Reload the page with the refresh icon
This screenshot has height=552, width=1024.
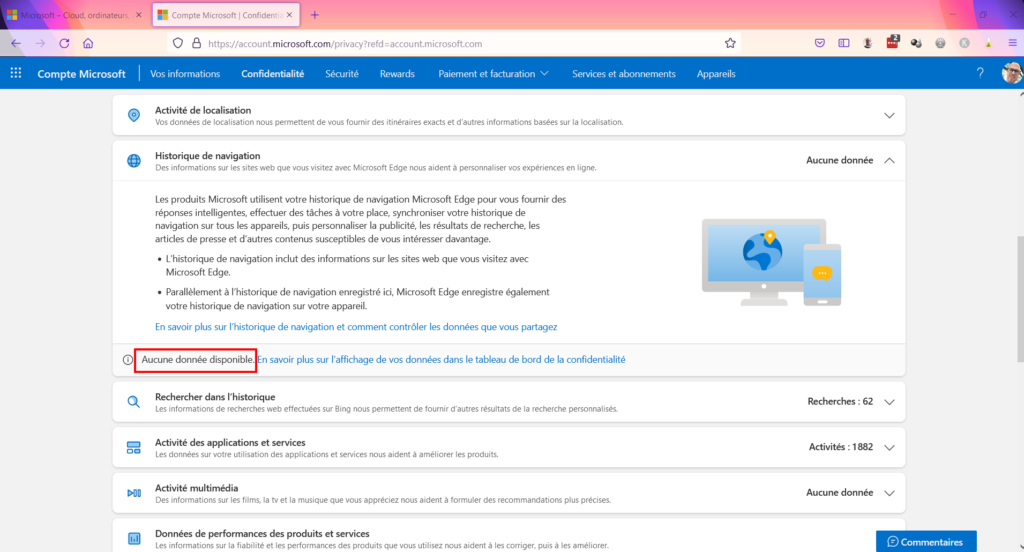pyautogui.click(x=64, y=43)
